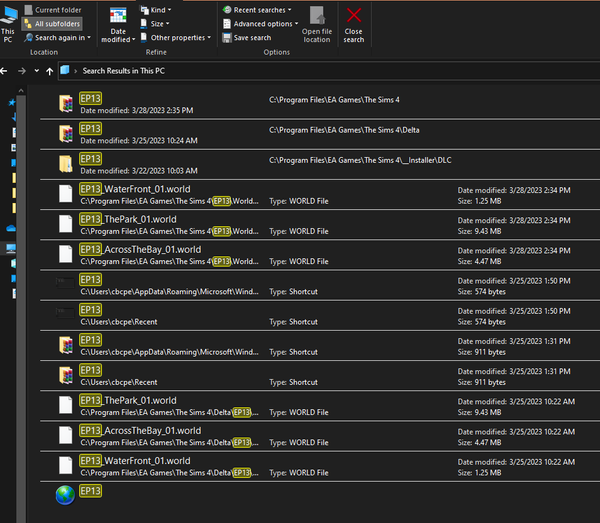
Task: Click Date modified 3/25/2023 1:31 PM AppData shortcut
Action: (x=514, y=341)
